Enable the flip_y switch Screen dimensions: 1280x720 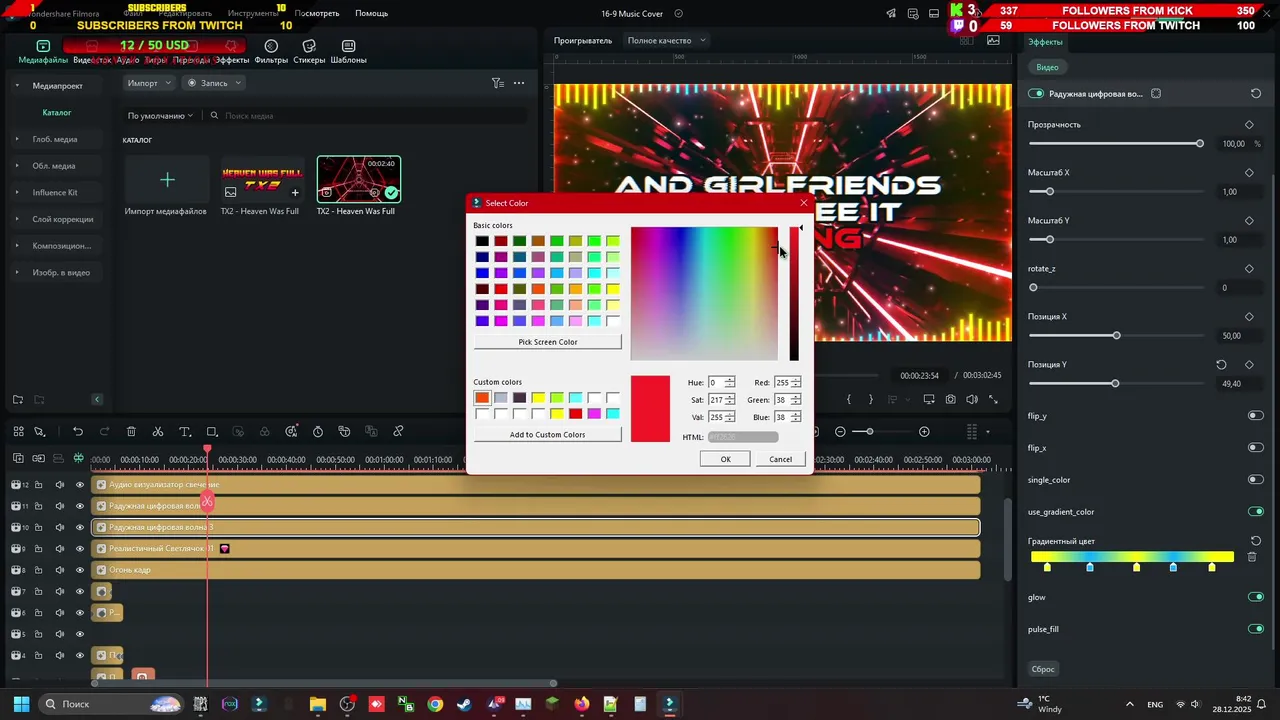click(1256, 416)
